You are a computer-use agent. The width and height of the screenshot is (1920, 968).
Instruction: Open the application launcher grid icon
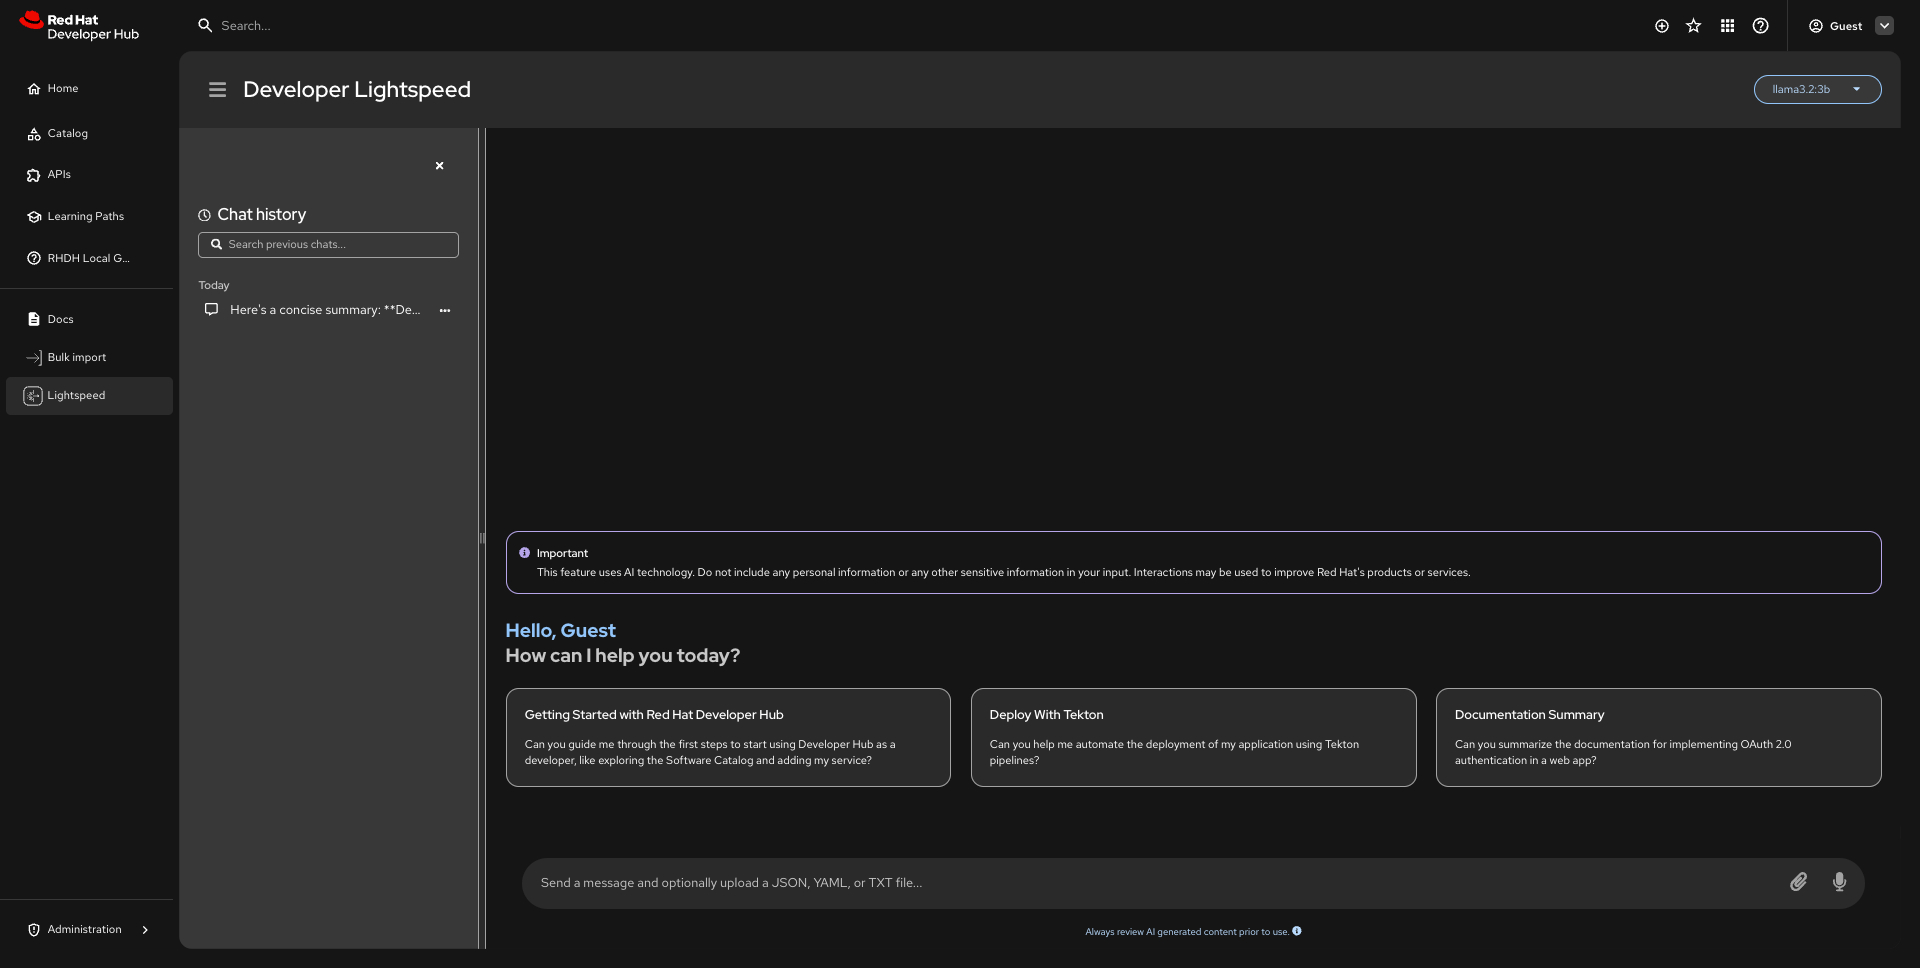(x=1727, y=26)
